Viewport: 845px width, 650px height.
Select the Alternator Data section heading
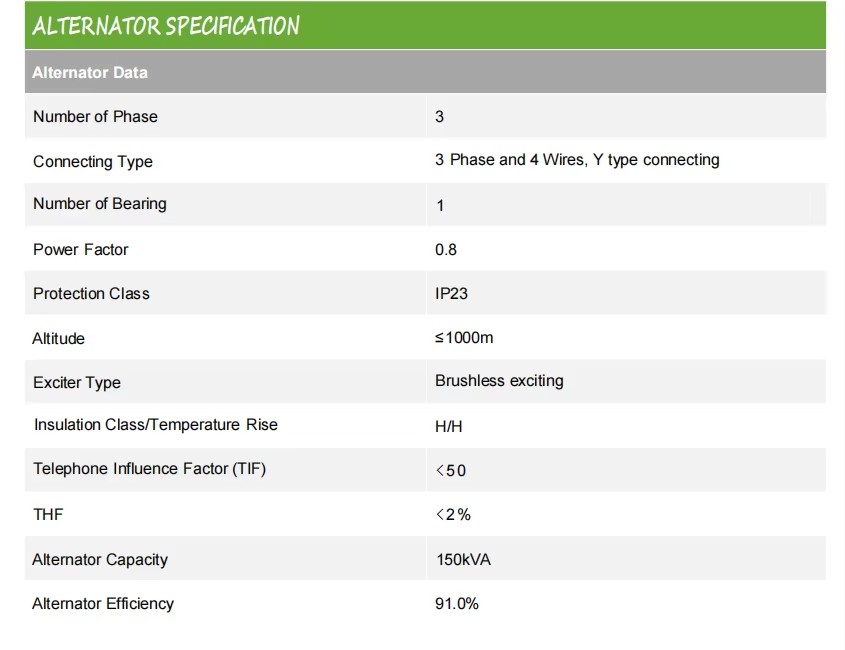click(90, 72)
